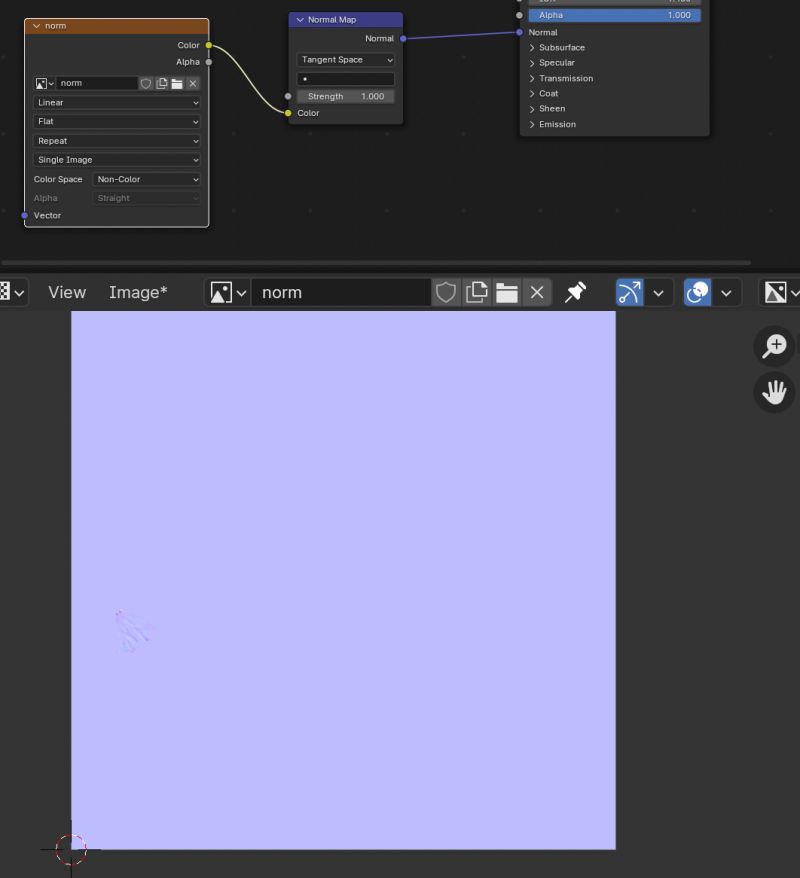This screenshot has width=800, height=878.
Task: Unlink the image with the X button
Action: tap(537, 292)
